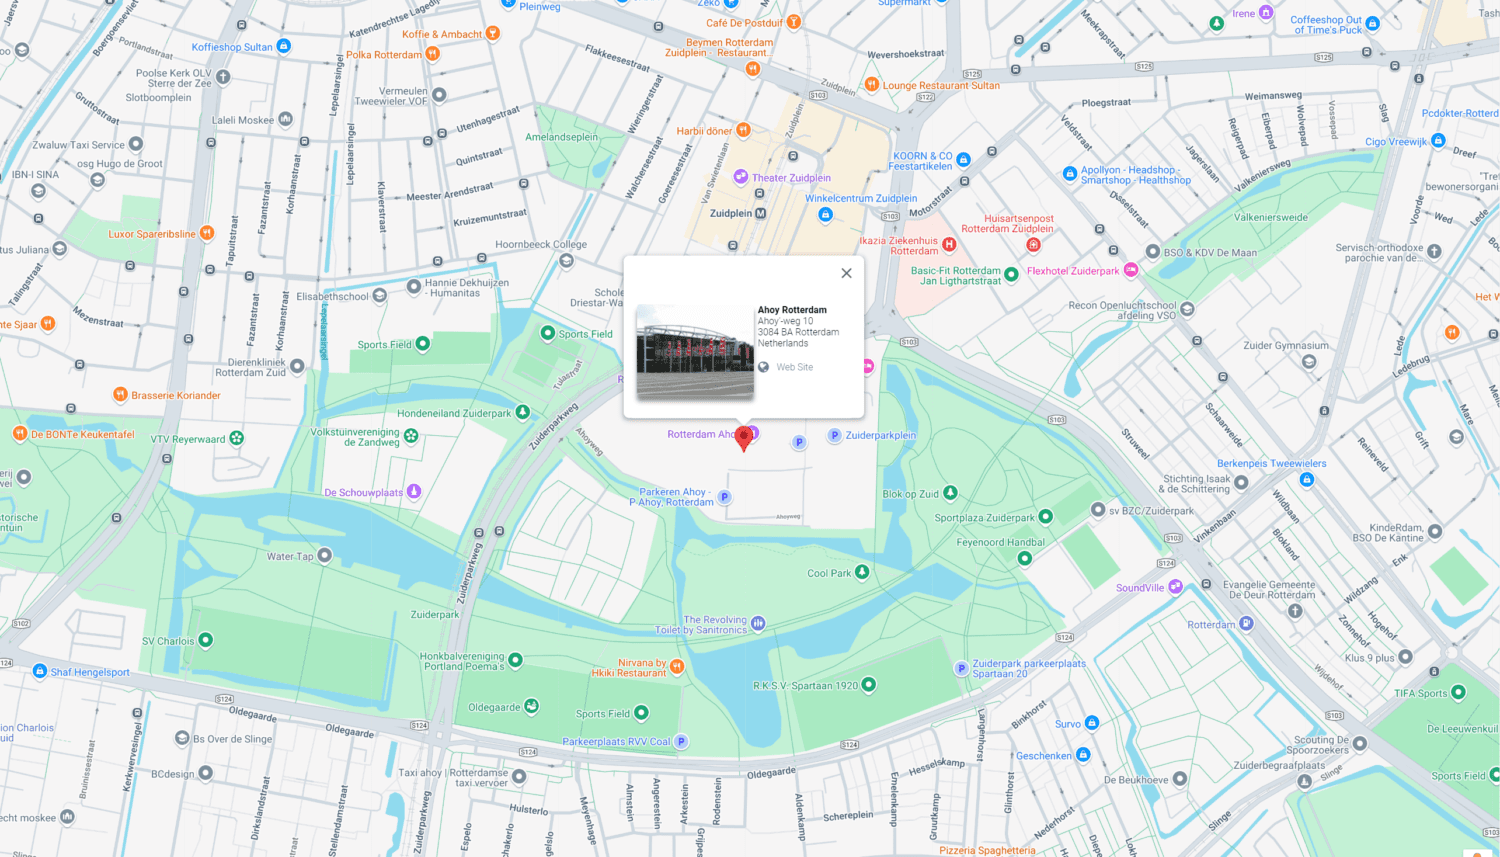
Task: Select Feyenoord Handbal marker icon
Action: coord(1024,559)
